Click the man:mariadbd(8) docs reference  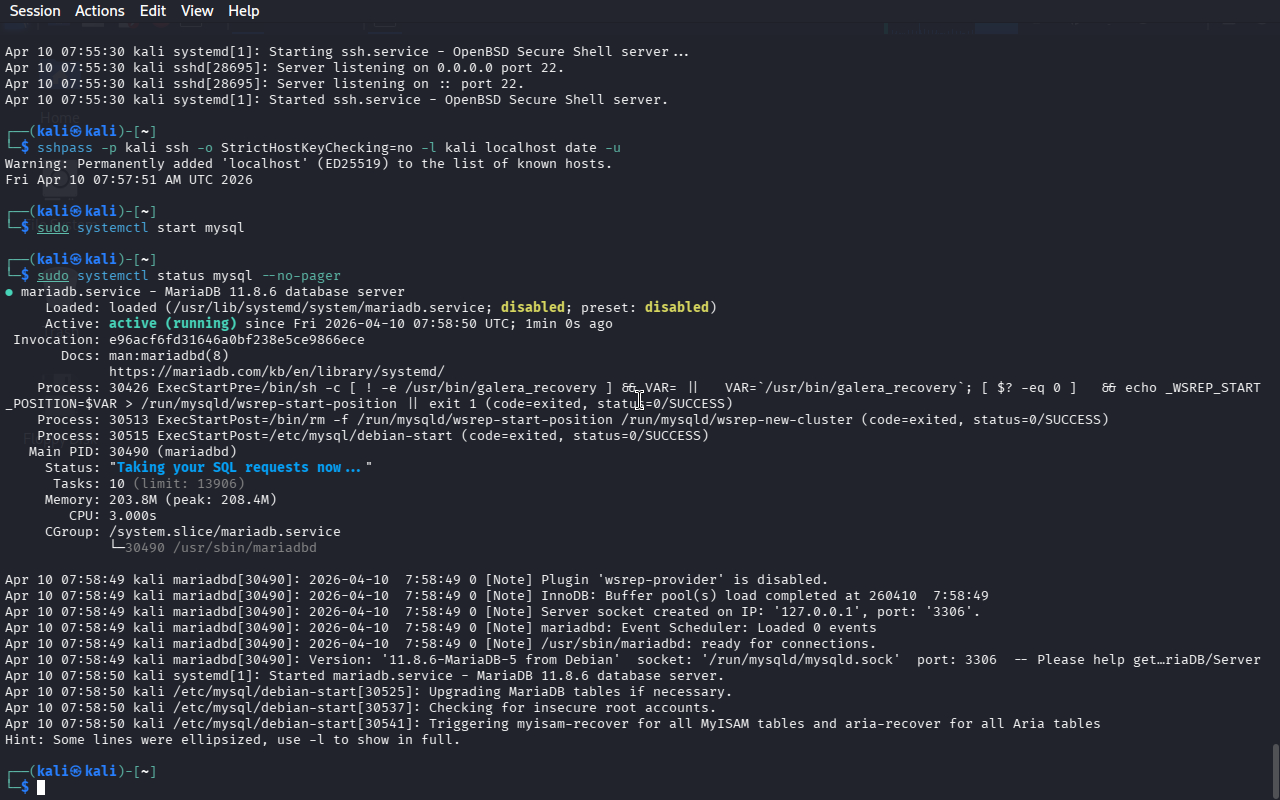(x=168, y=355)
